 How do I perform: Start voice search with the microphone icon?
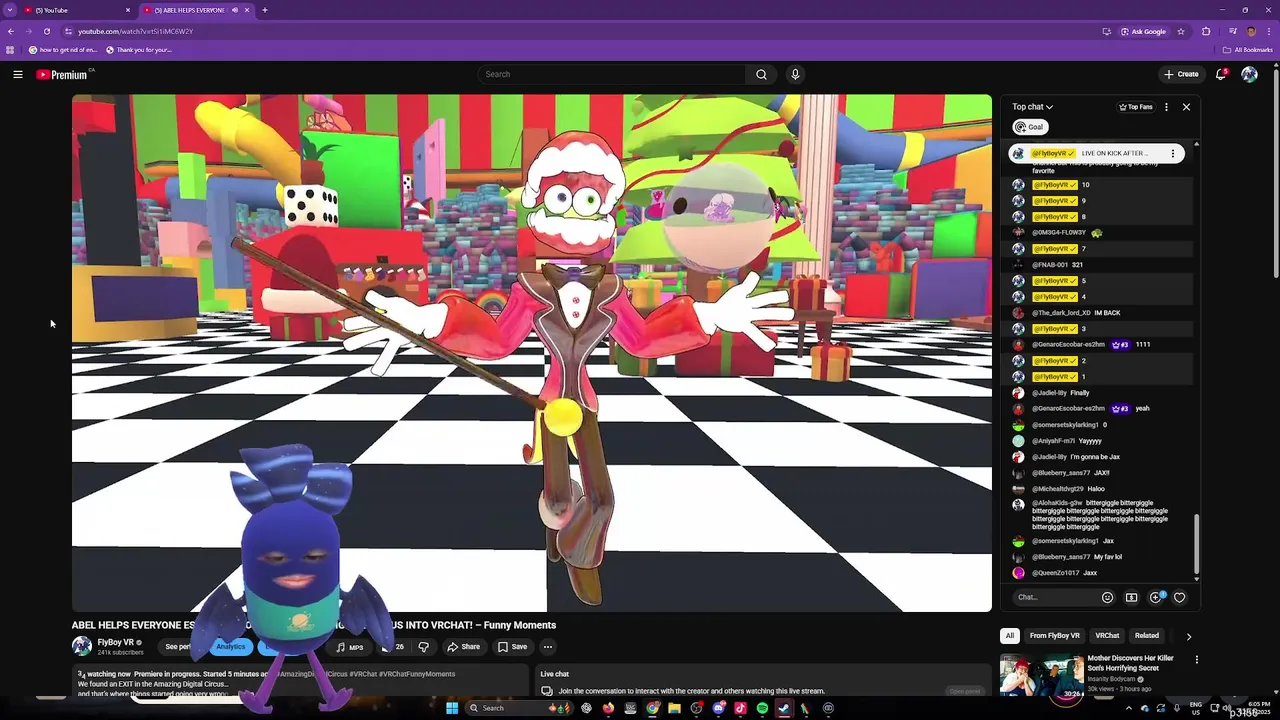795,74
